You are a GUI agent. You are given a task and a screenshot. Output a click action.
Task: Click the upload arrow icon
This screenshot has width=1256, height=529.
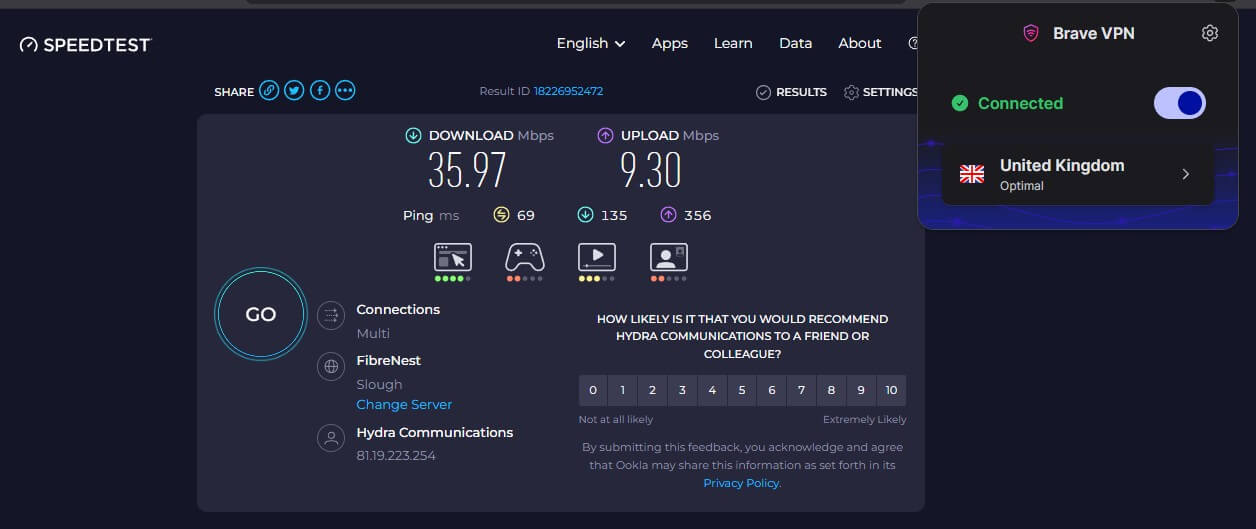[x=605, y=135]
